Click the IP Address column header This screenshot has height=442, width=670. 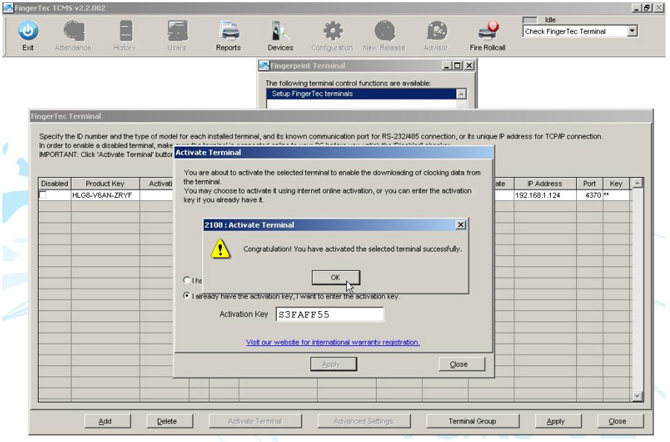pos(545,183)
